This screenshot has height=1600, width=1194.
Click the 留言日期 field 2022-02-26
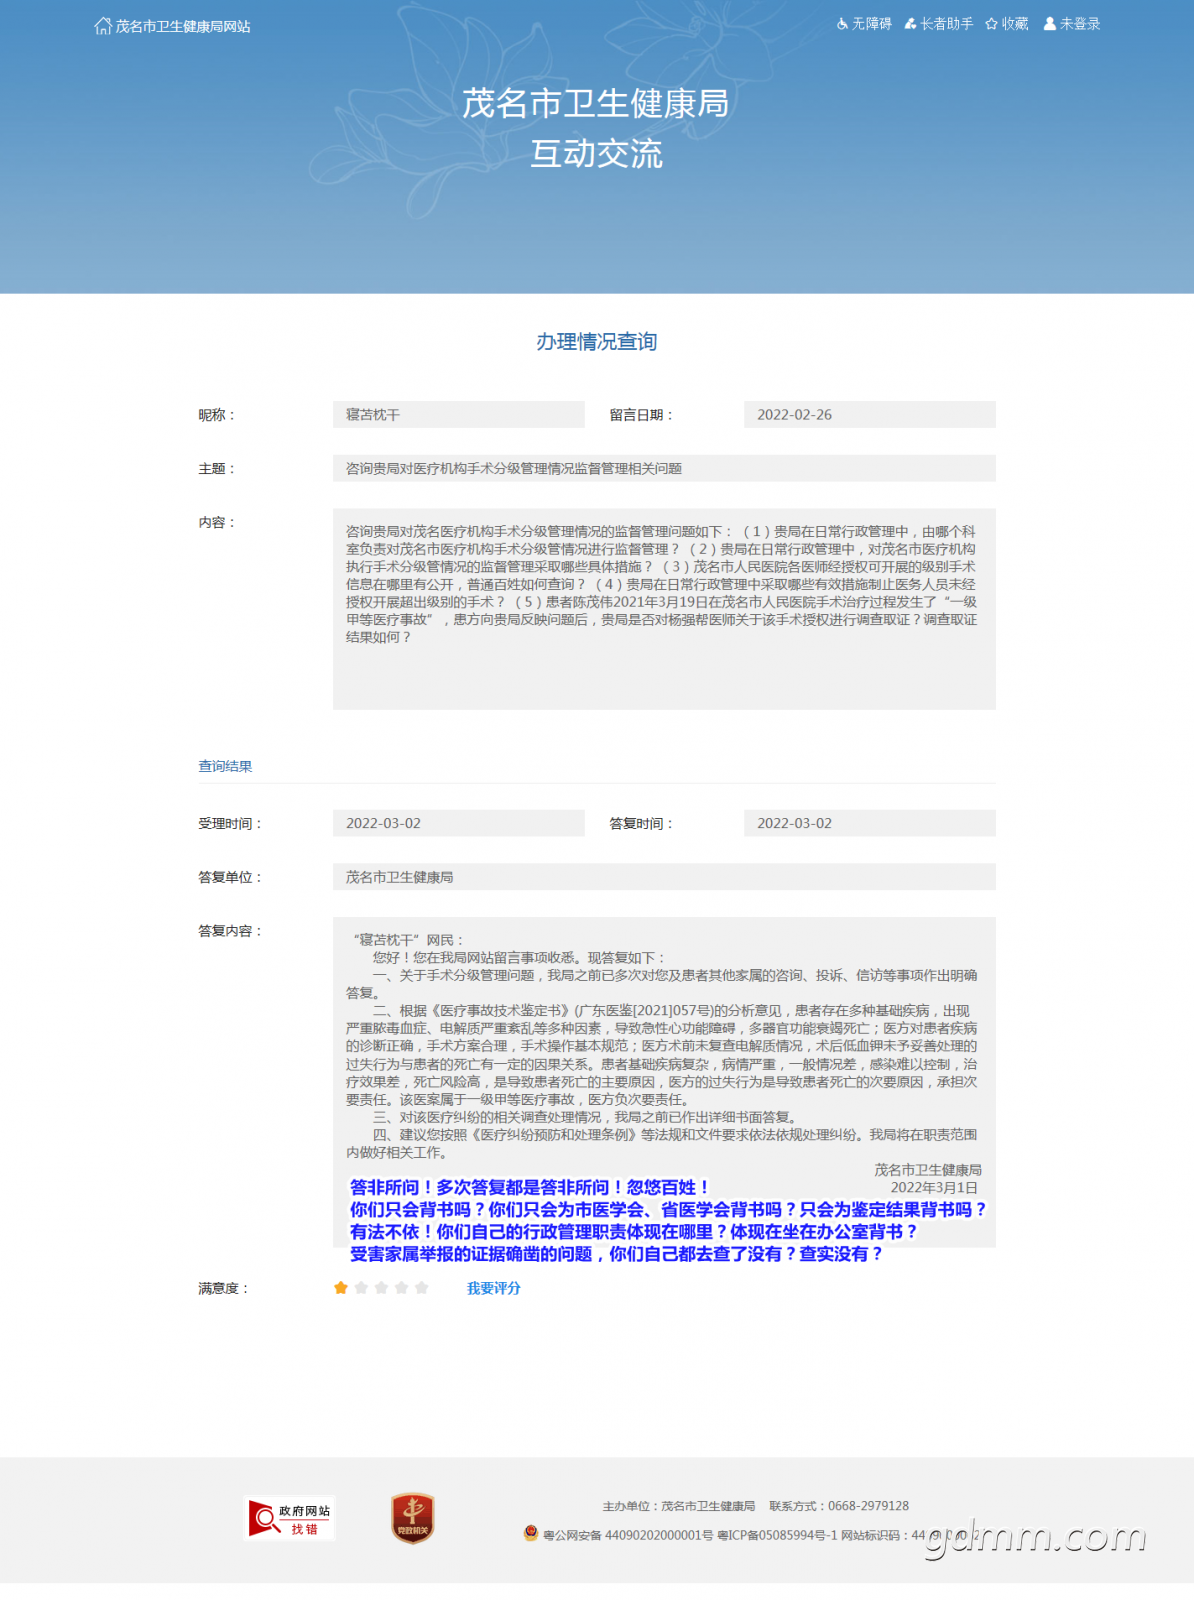coord(870,415)
